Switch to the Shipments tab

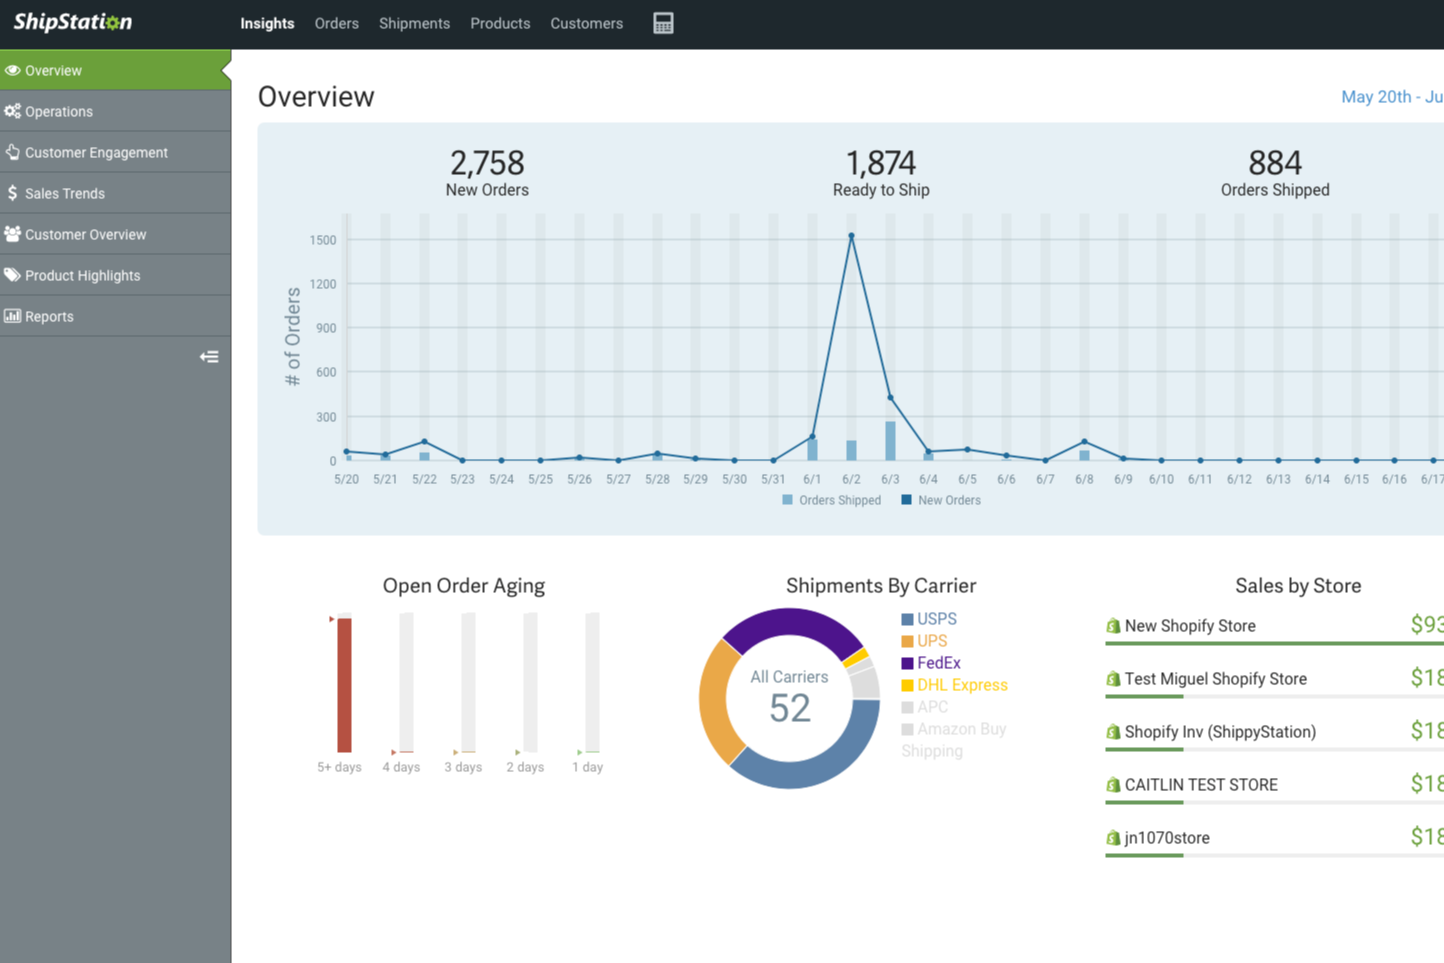point(414,23)
